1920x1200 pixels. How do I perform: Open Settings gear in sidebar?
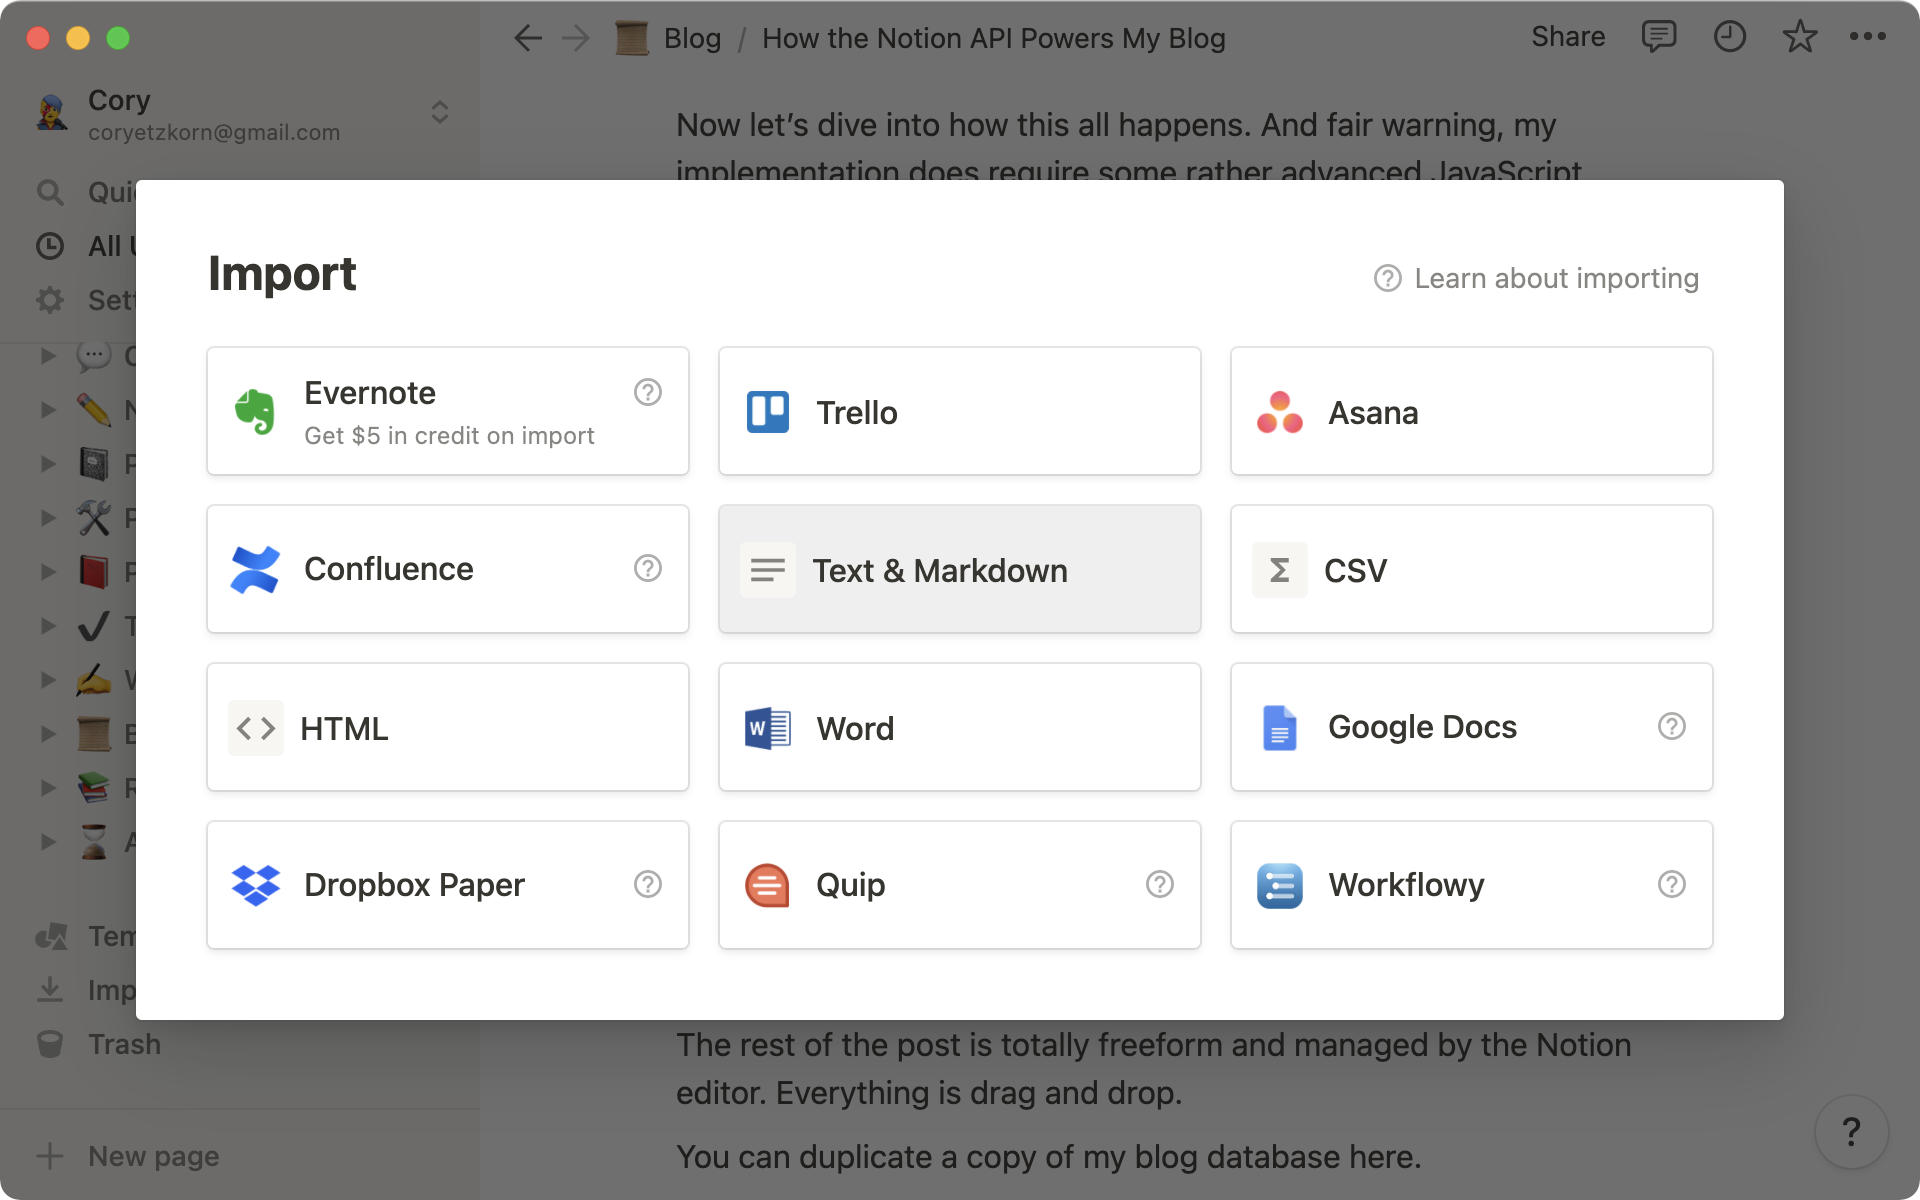pyautogui.click(x=50, y=300)
